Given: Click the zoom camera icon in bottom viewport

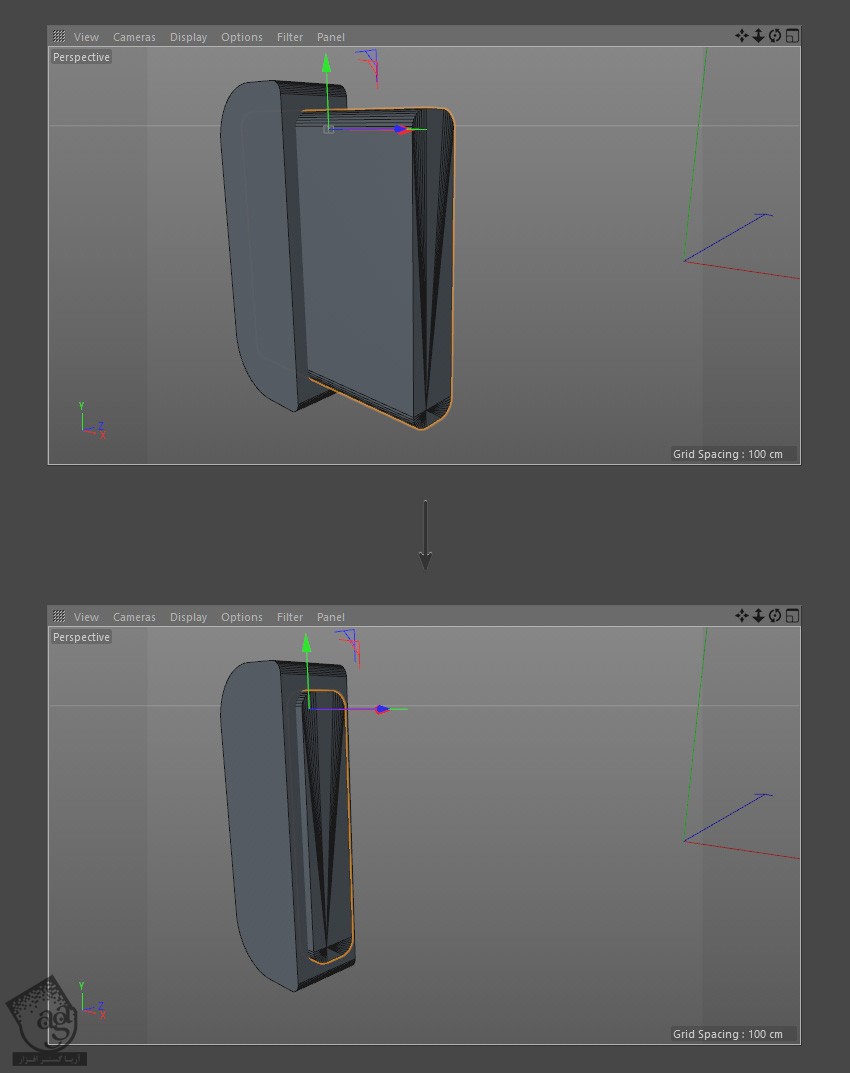Looking at the screenshot, I should [x=758, y=616].
